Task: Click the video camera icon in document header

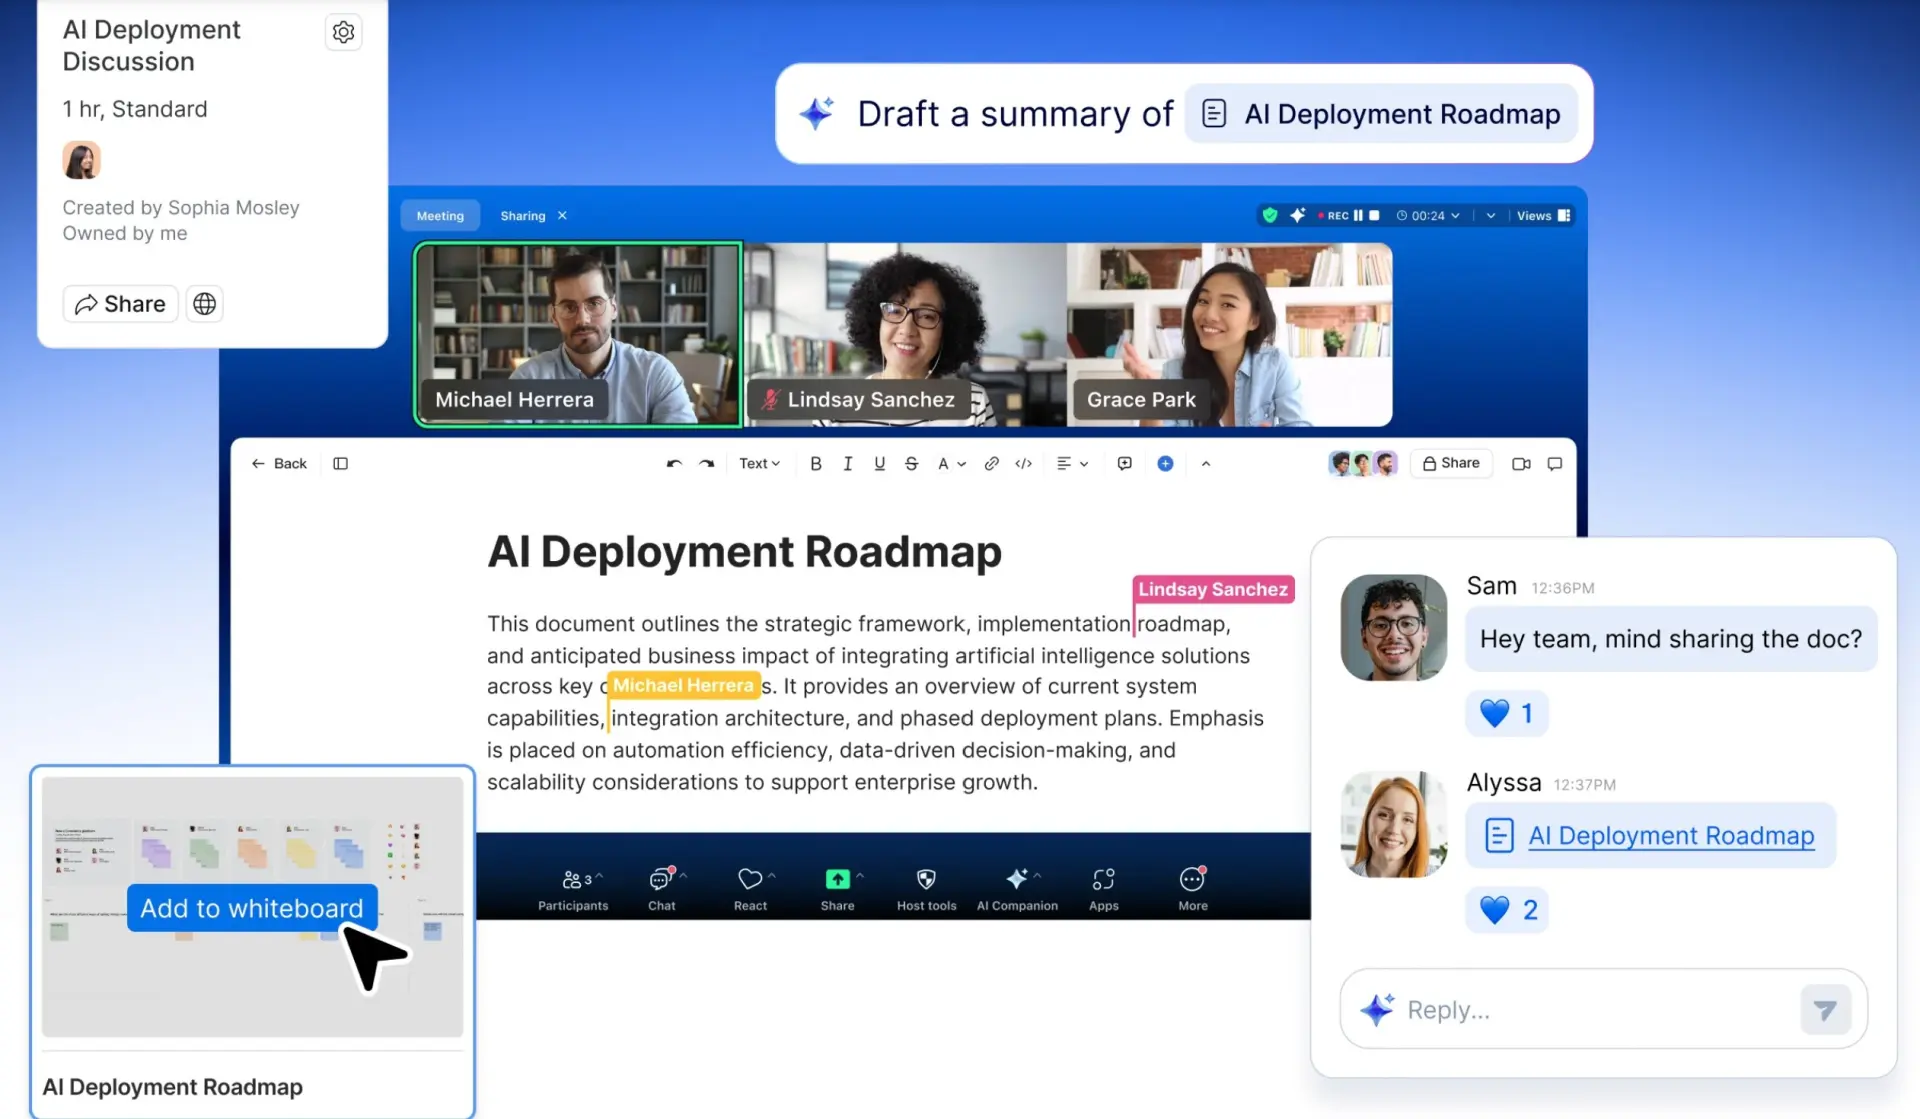Action: (1521, 463)
